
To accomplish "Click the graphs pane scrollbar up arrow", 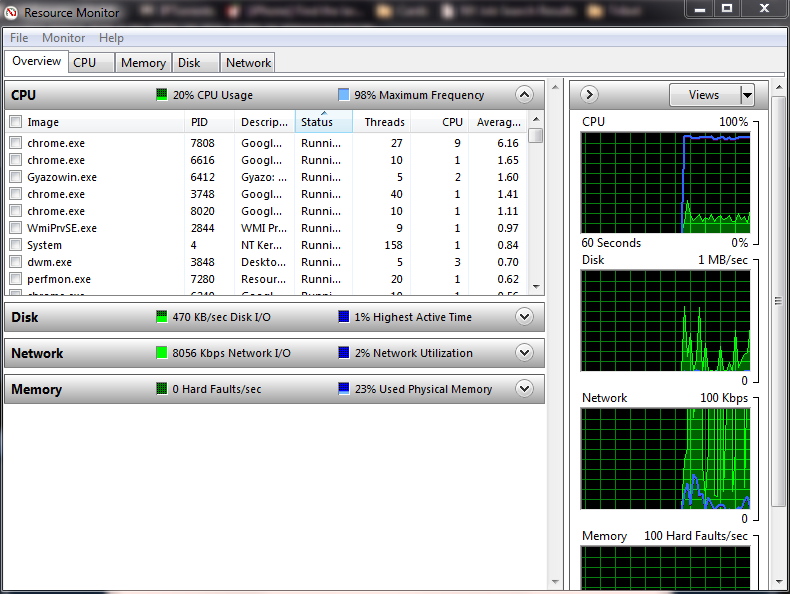I will [x=779, y=88].
